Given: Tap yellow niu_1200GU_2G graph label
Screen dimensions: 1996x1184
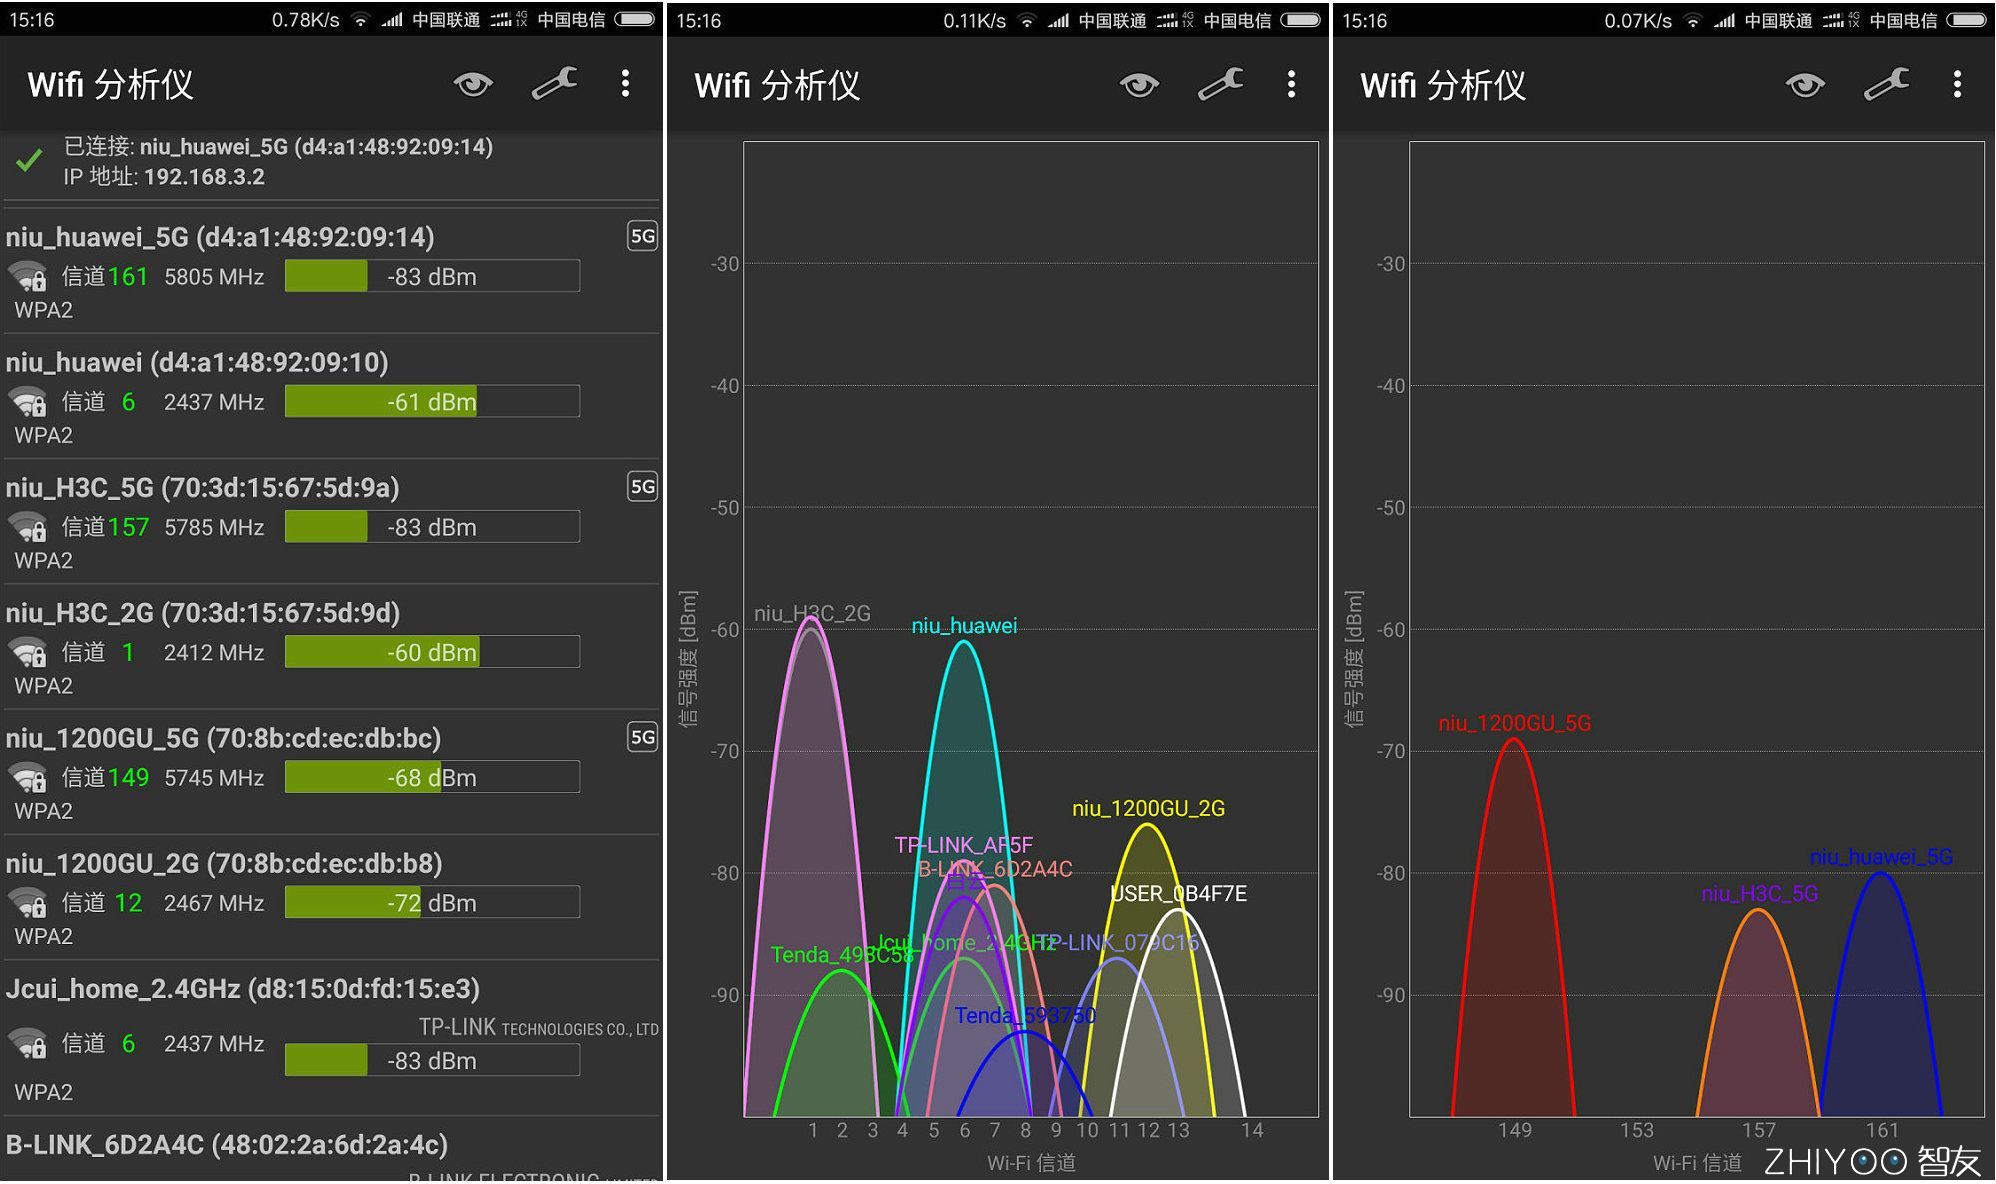Looking at the screenshot, I should 1148,808.
